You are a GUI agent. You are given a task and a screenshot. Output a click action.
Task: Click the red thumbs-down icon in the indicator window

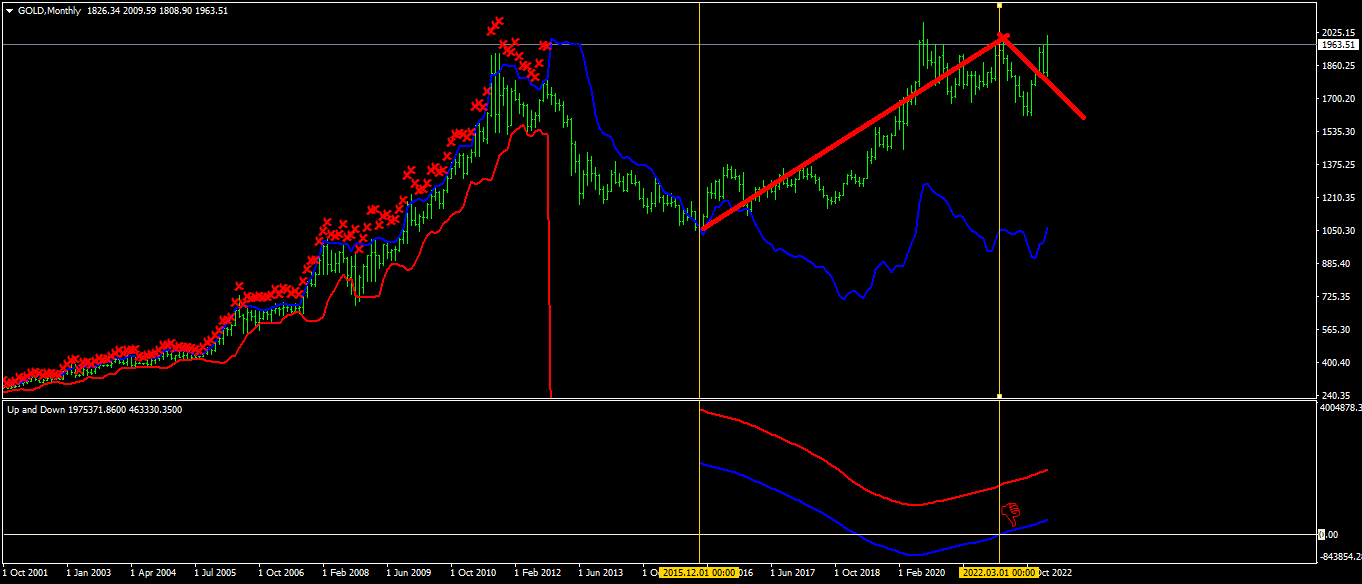coord(1011,515)
